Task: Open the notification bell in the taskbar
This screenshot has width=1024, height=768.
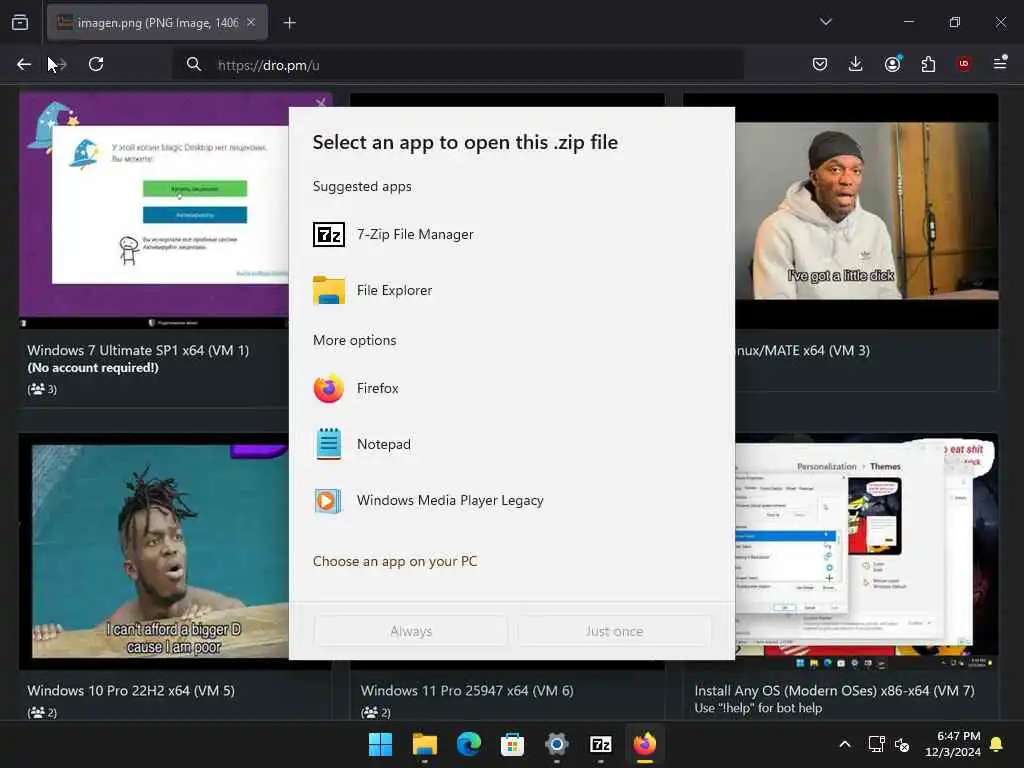Action: click(x=996, y=744)
